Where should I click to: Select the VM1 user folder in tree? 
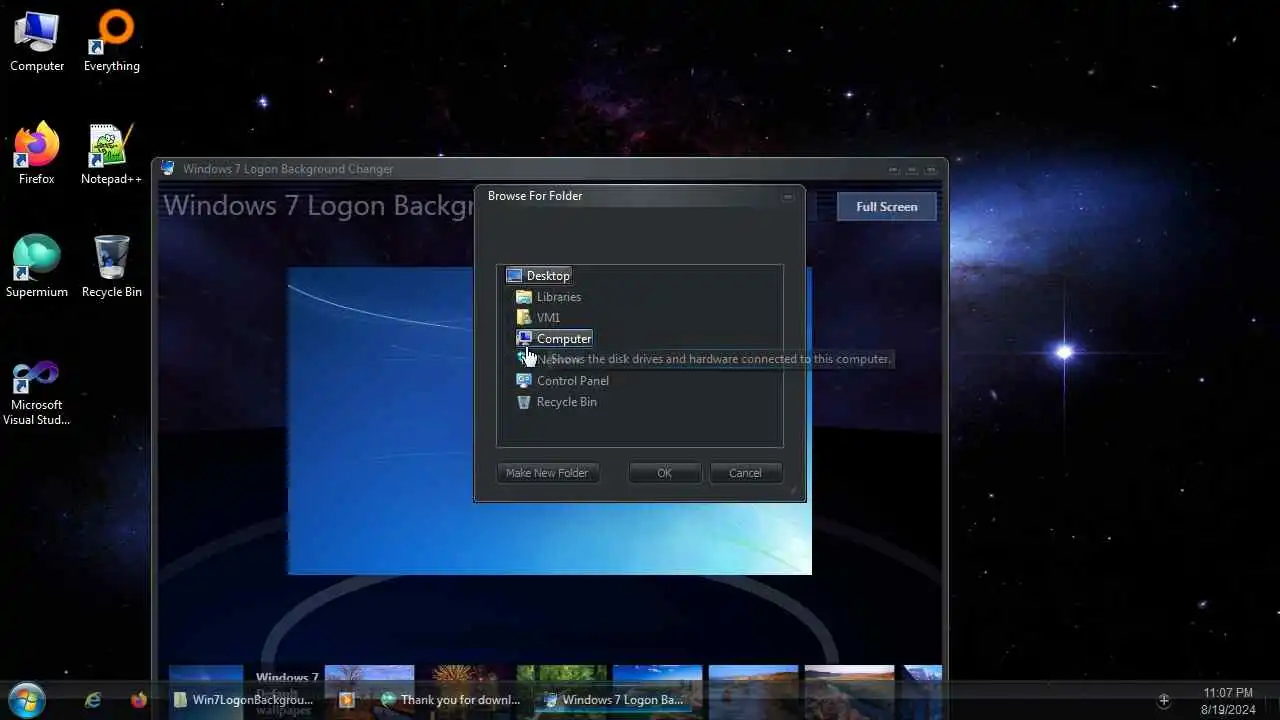pyautogui.click(x=538, y=317)
